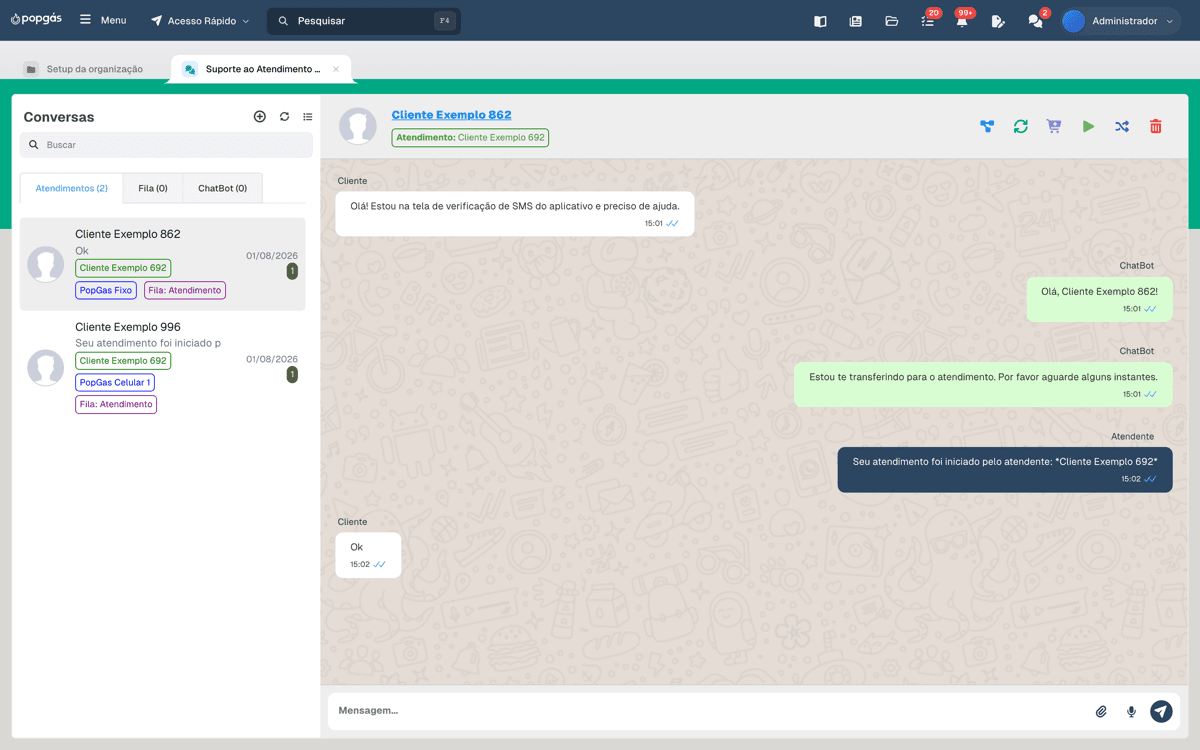Click the Conversas panel heading

59,117
